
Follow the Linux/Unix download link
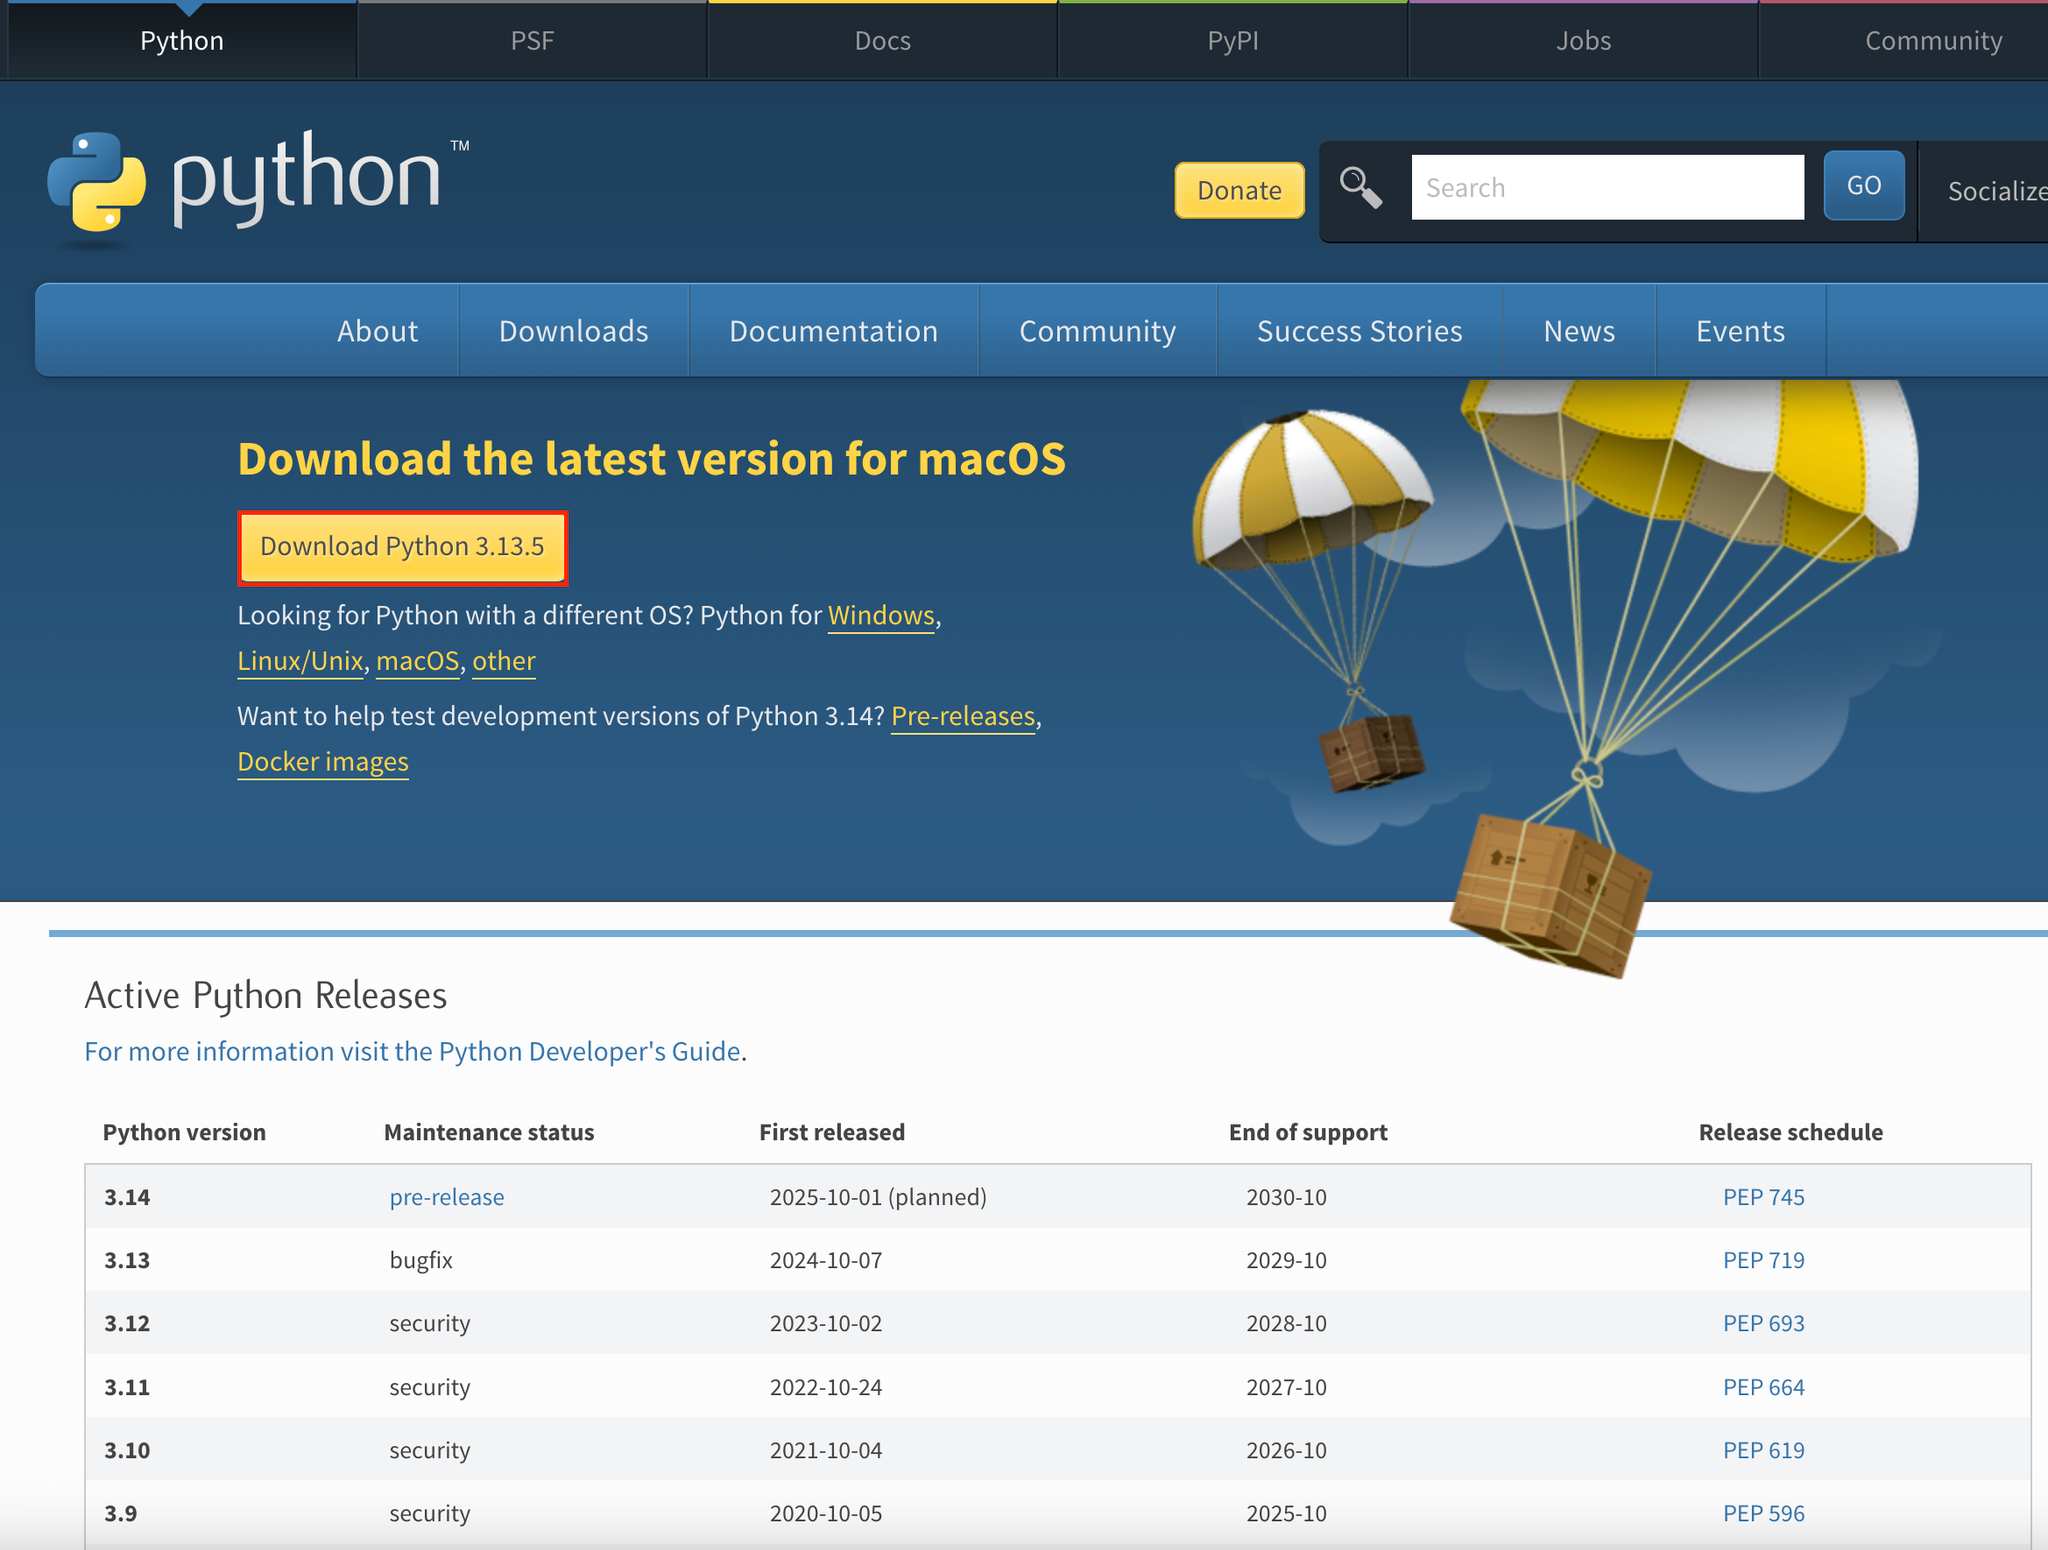[300, 661]
